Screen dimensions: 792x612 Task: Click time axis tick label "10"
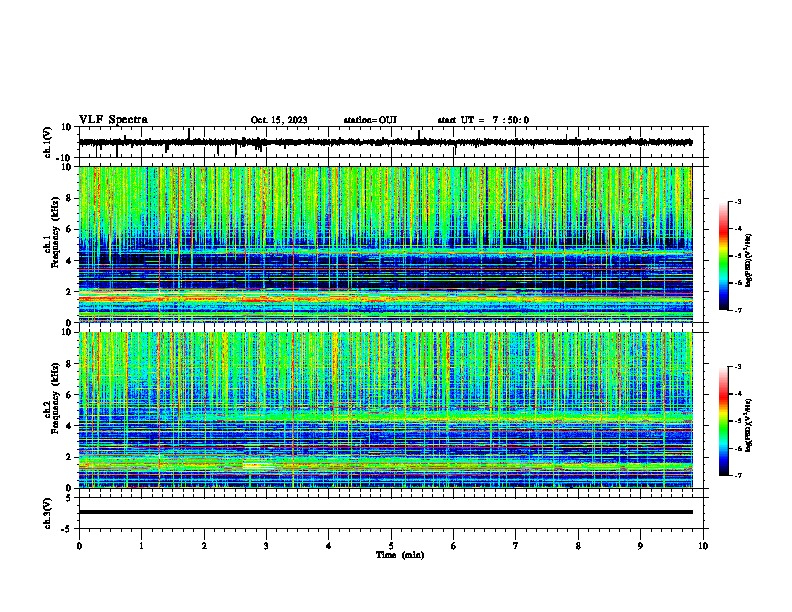(x=703, y=546)
